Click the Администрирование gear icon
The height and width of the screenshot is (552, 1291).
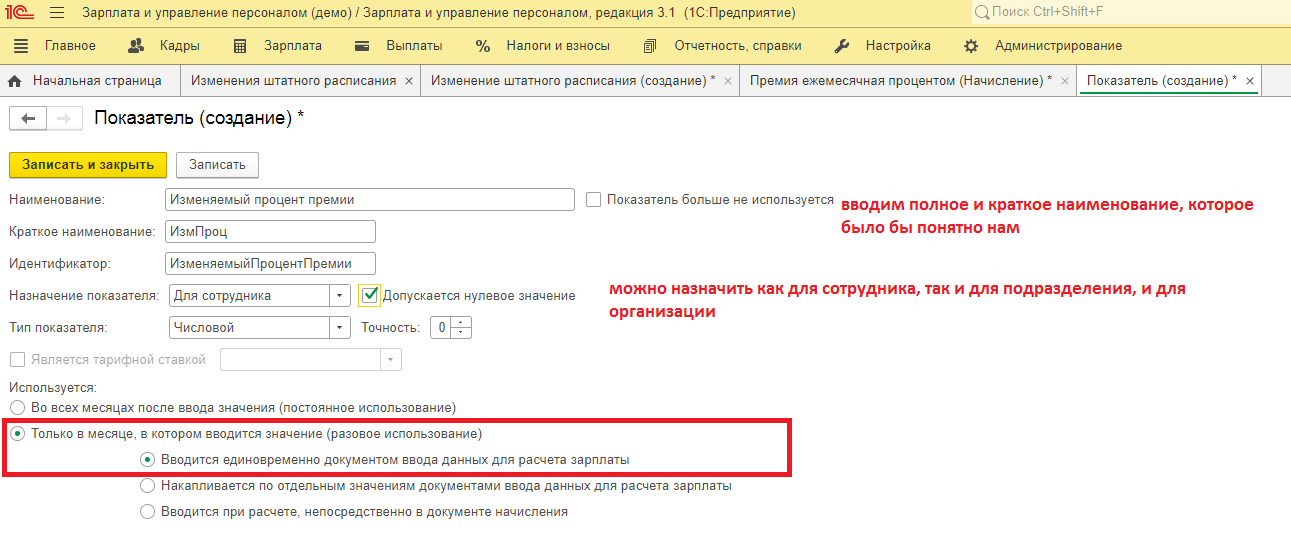coord(970,46)
